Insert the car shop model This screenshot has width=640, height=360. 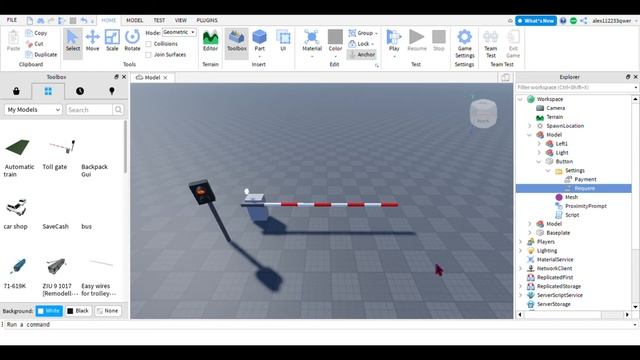[16, 214]
